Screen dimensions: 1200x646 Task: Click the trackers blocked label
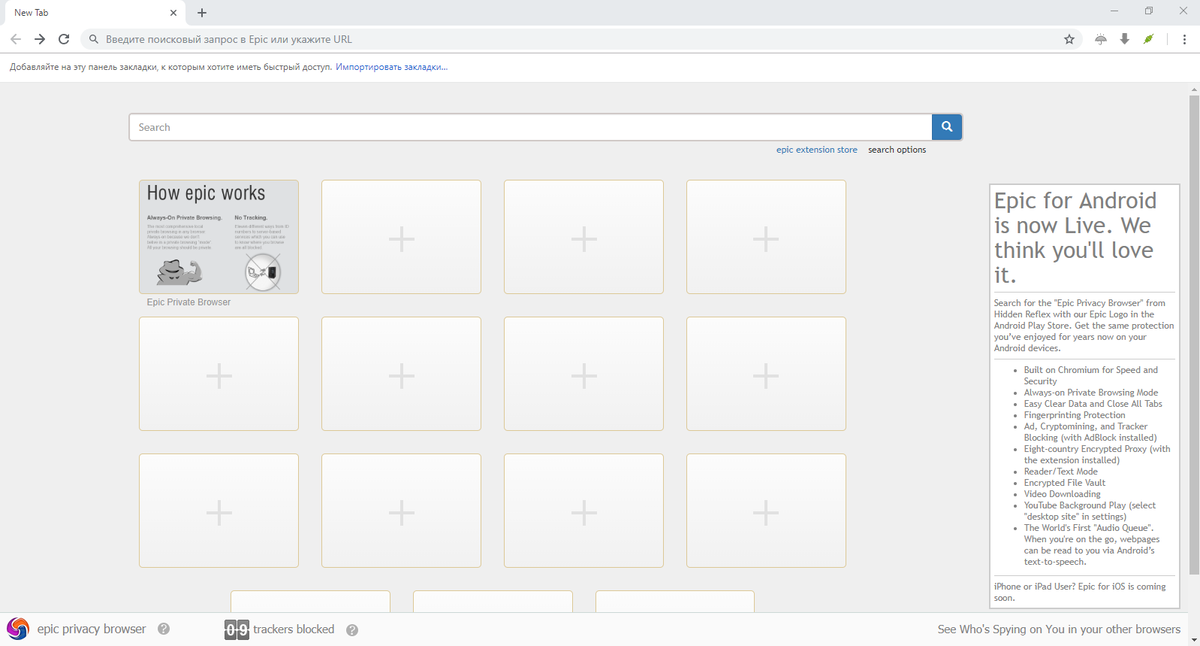pyautogui.click(x=294, y=630)
